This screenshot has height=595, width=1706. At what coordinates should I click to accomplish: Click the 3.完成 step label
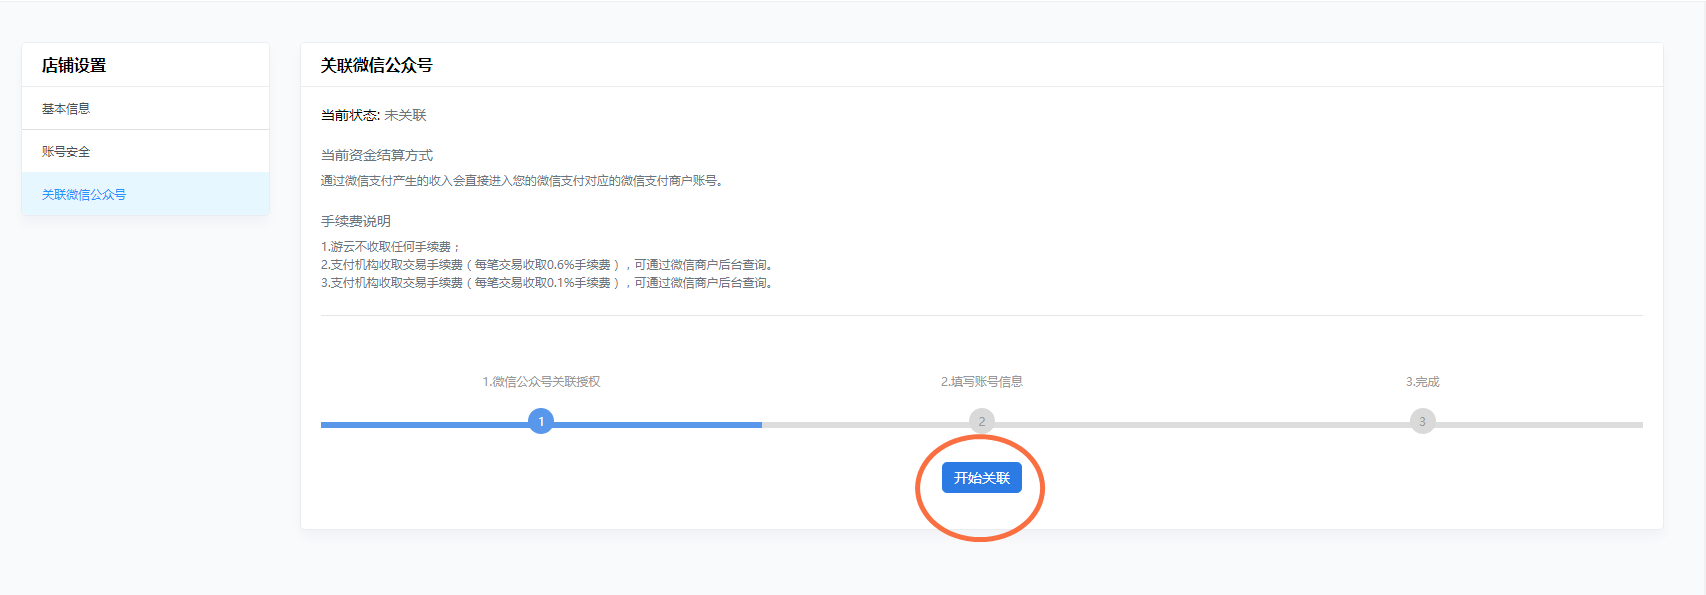click(x=1422, y=382)
